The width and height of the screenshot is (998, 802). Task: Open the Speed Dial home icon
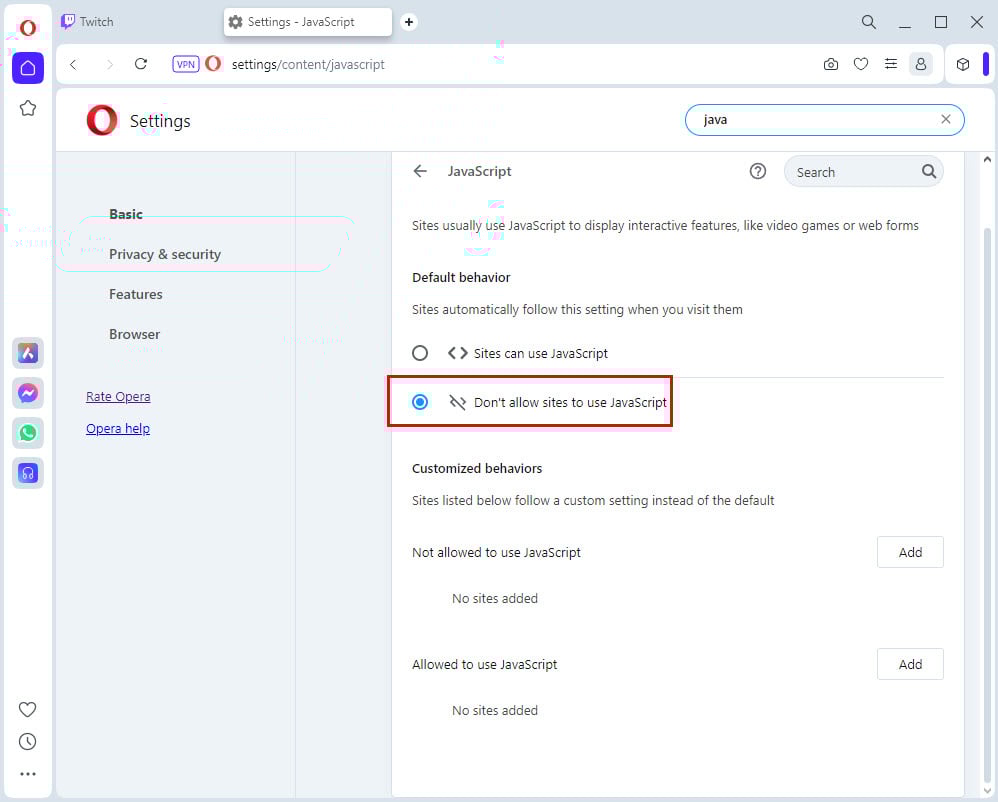[x=28, y=67]
